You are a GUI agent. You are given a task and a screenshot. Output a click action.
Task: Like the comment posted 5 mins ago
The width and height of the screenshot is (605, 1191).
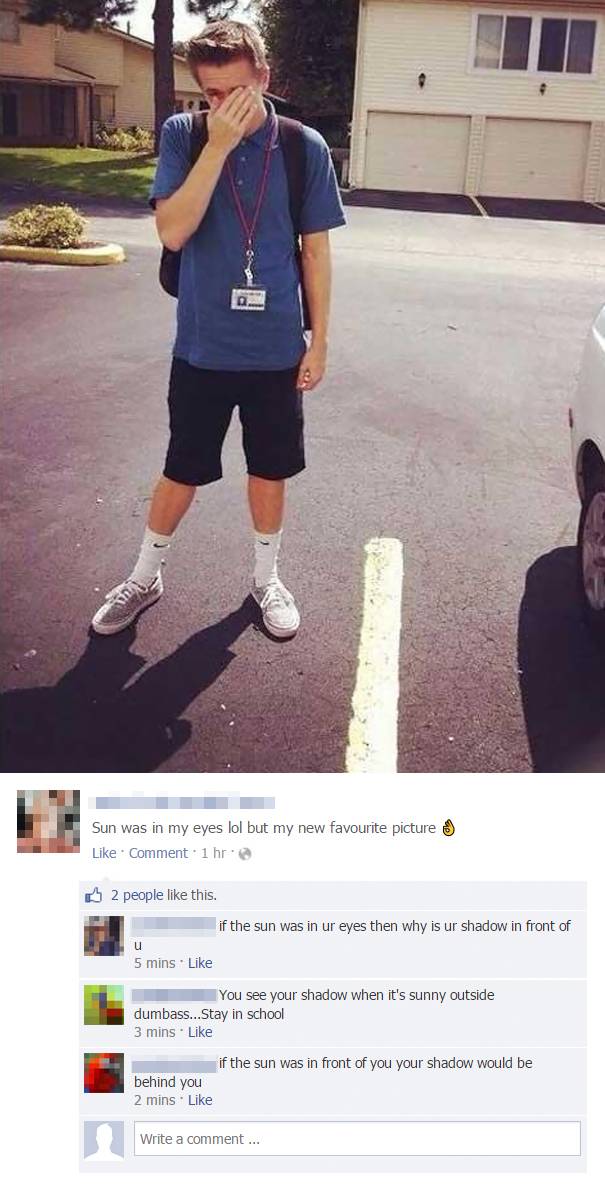click(200, 963)
